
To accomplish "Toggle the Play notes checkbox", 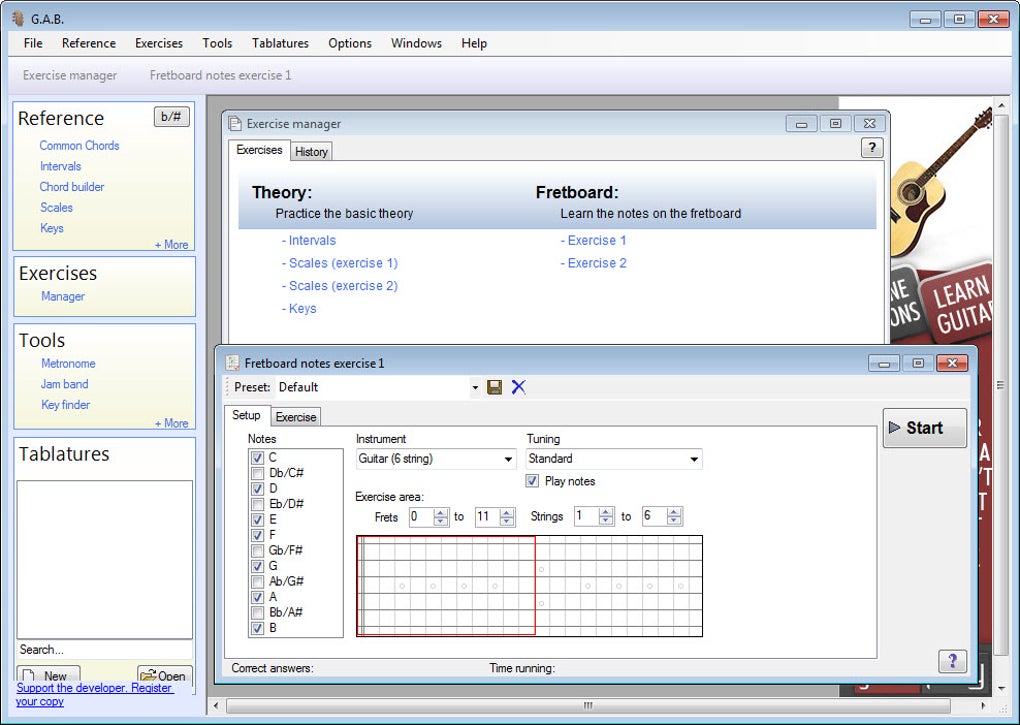I will click(x=532, y=481).
